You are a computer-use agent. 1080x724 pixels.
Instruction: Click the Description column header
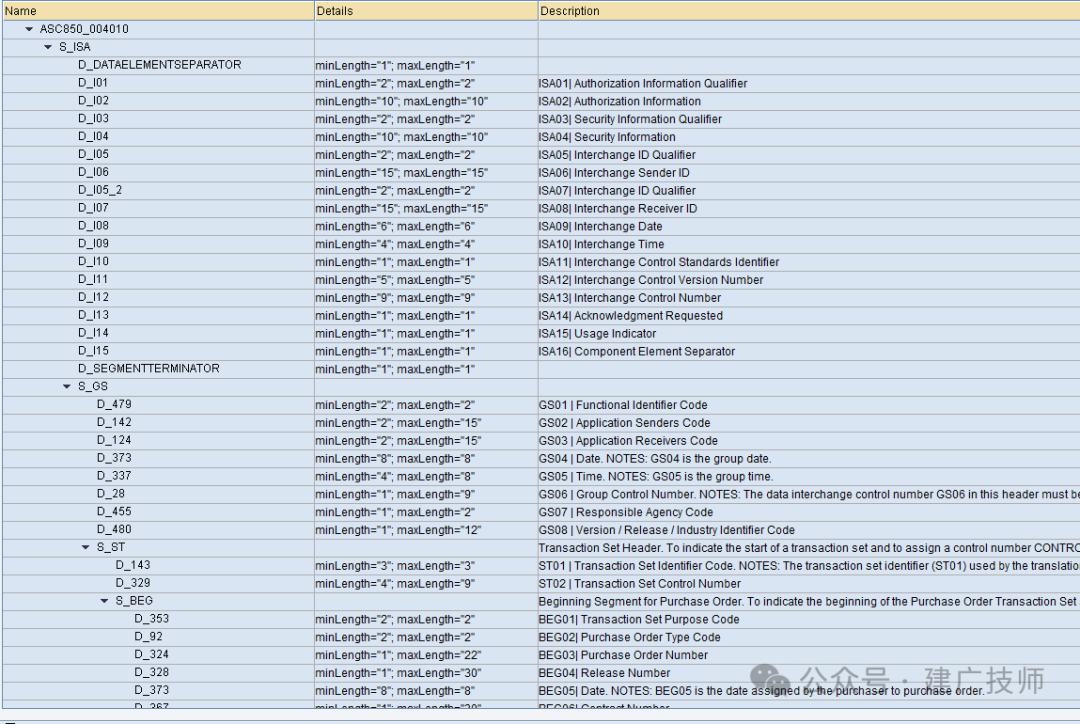[809, 11]
